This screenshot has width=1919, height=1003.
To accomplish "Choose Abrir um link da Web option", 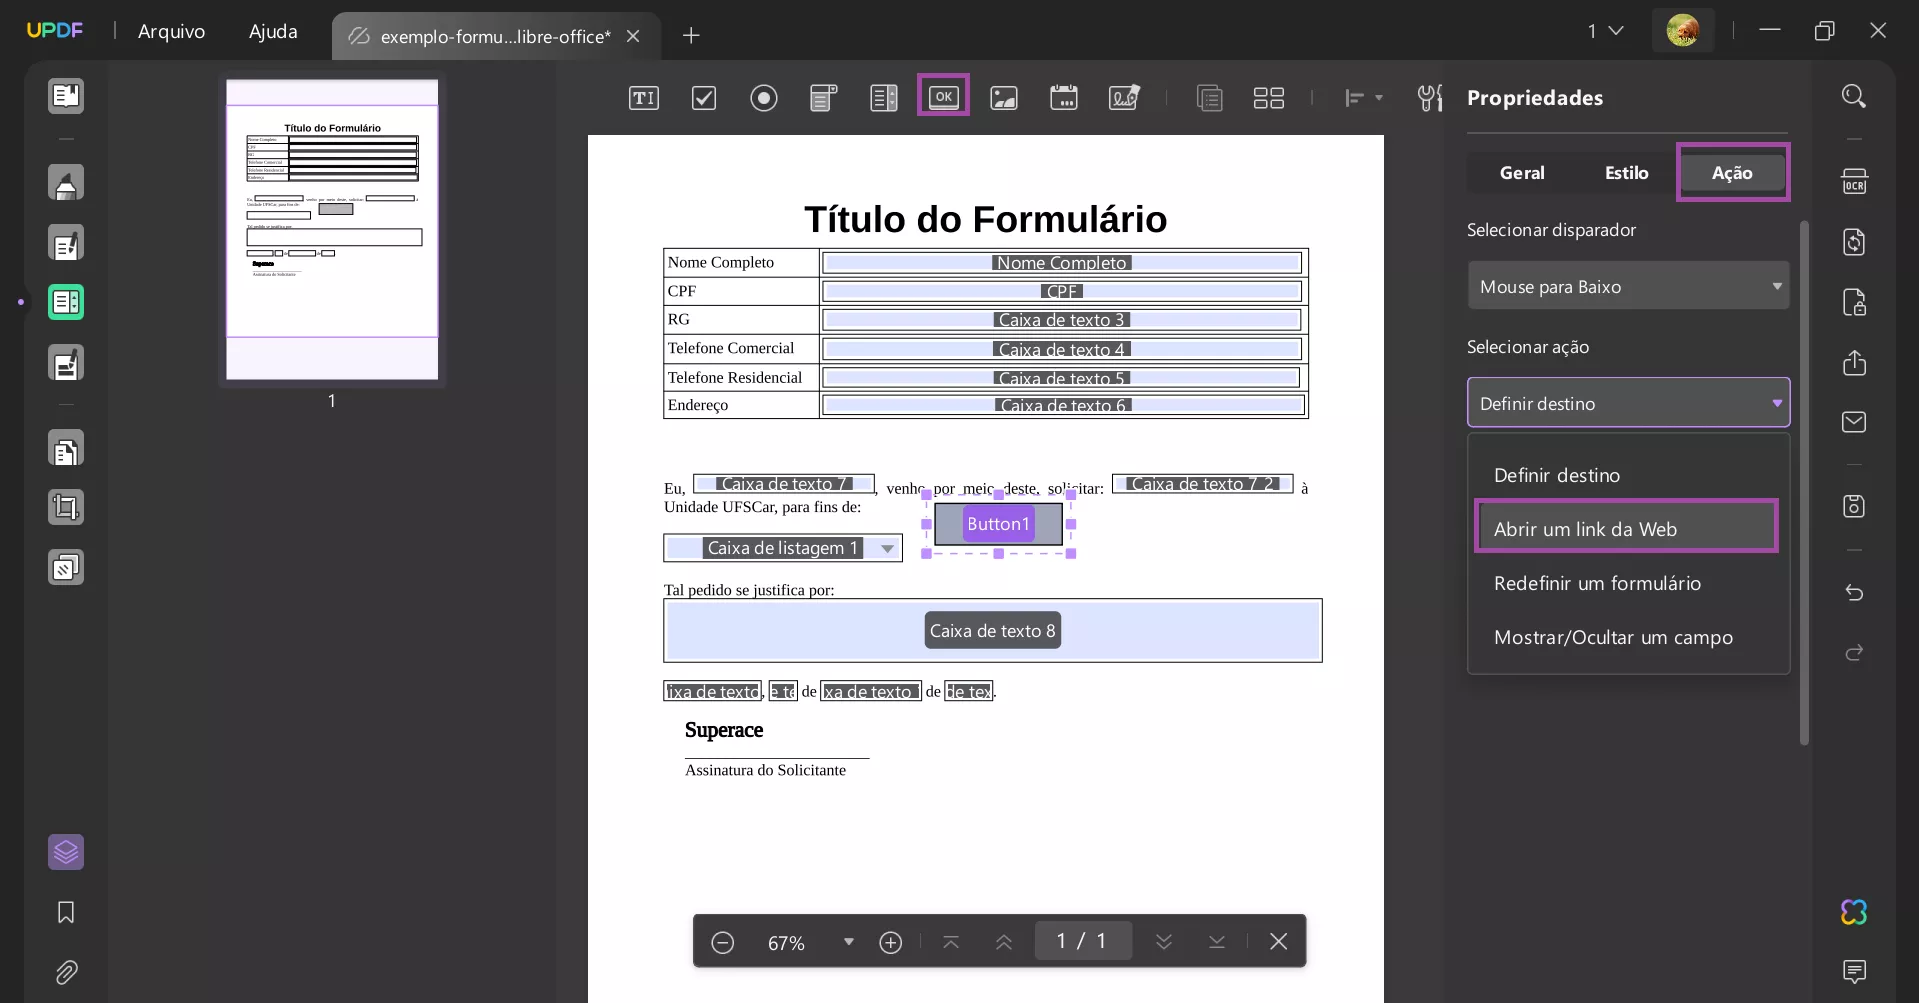I will (x=1627, y=529).
